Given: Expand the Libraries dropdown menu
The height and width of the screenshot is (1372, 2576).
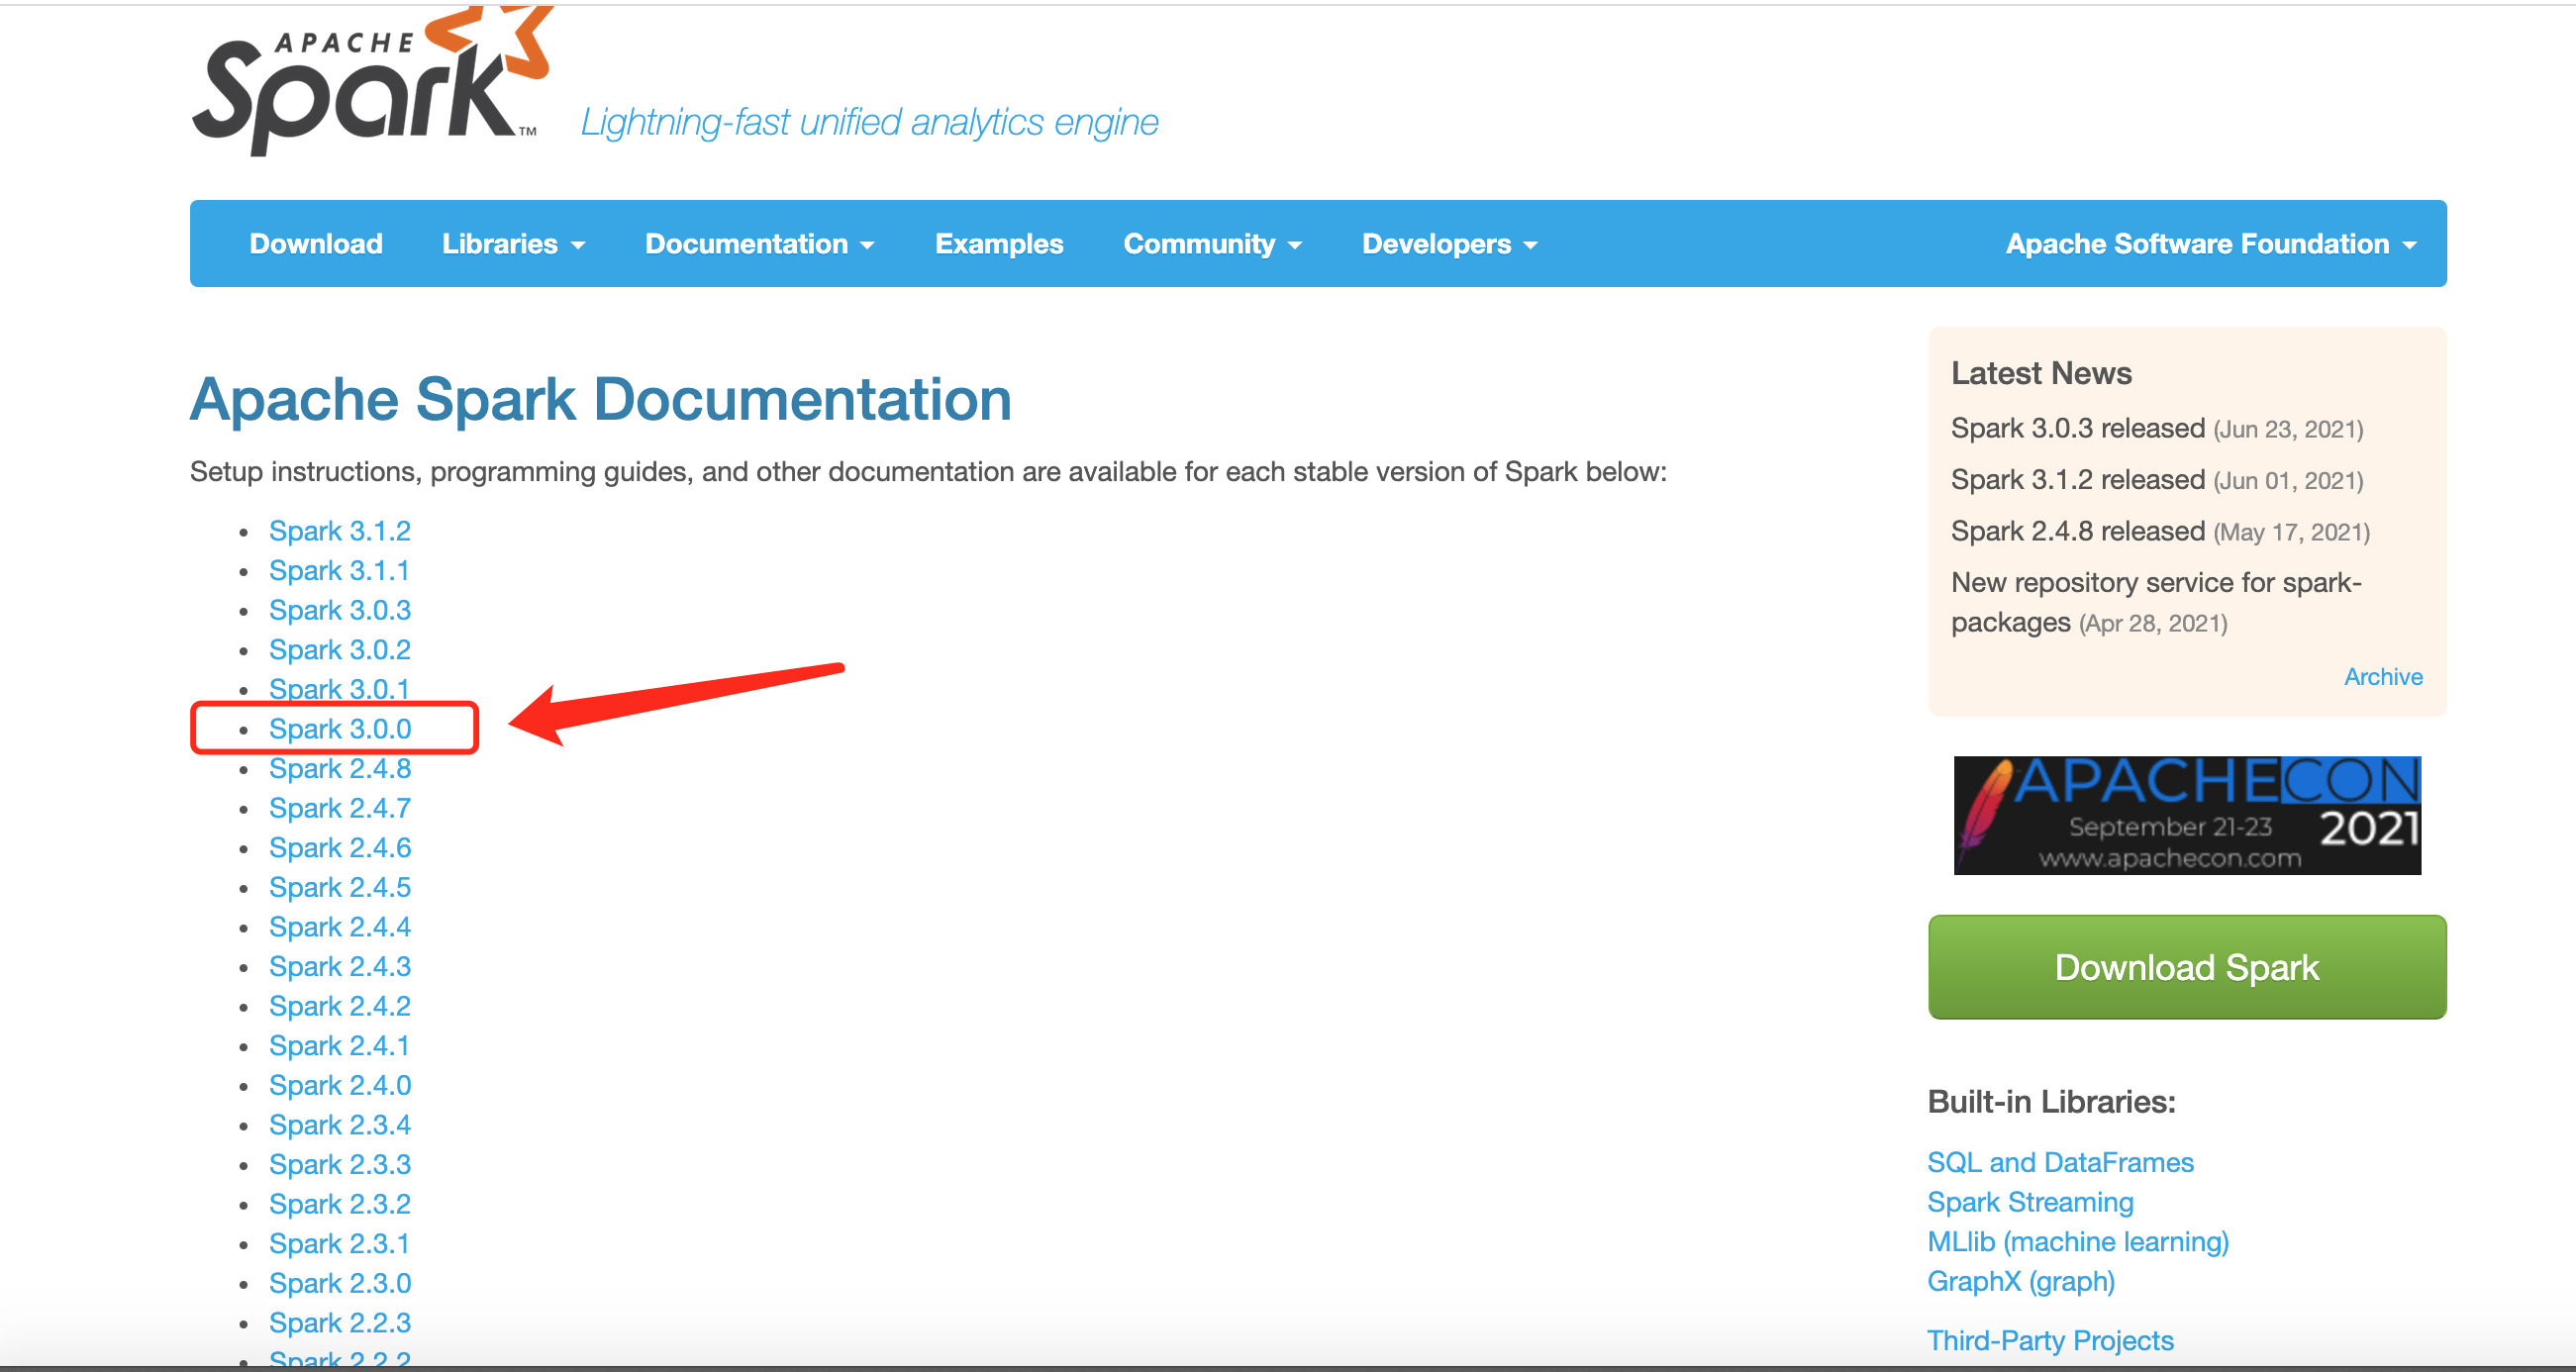Looking at the screenshot, I should (513, 244).
